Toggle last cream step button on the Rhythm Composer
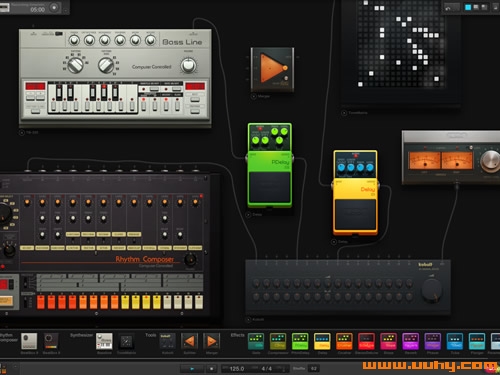 click(199, 302)
